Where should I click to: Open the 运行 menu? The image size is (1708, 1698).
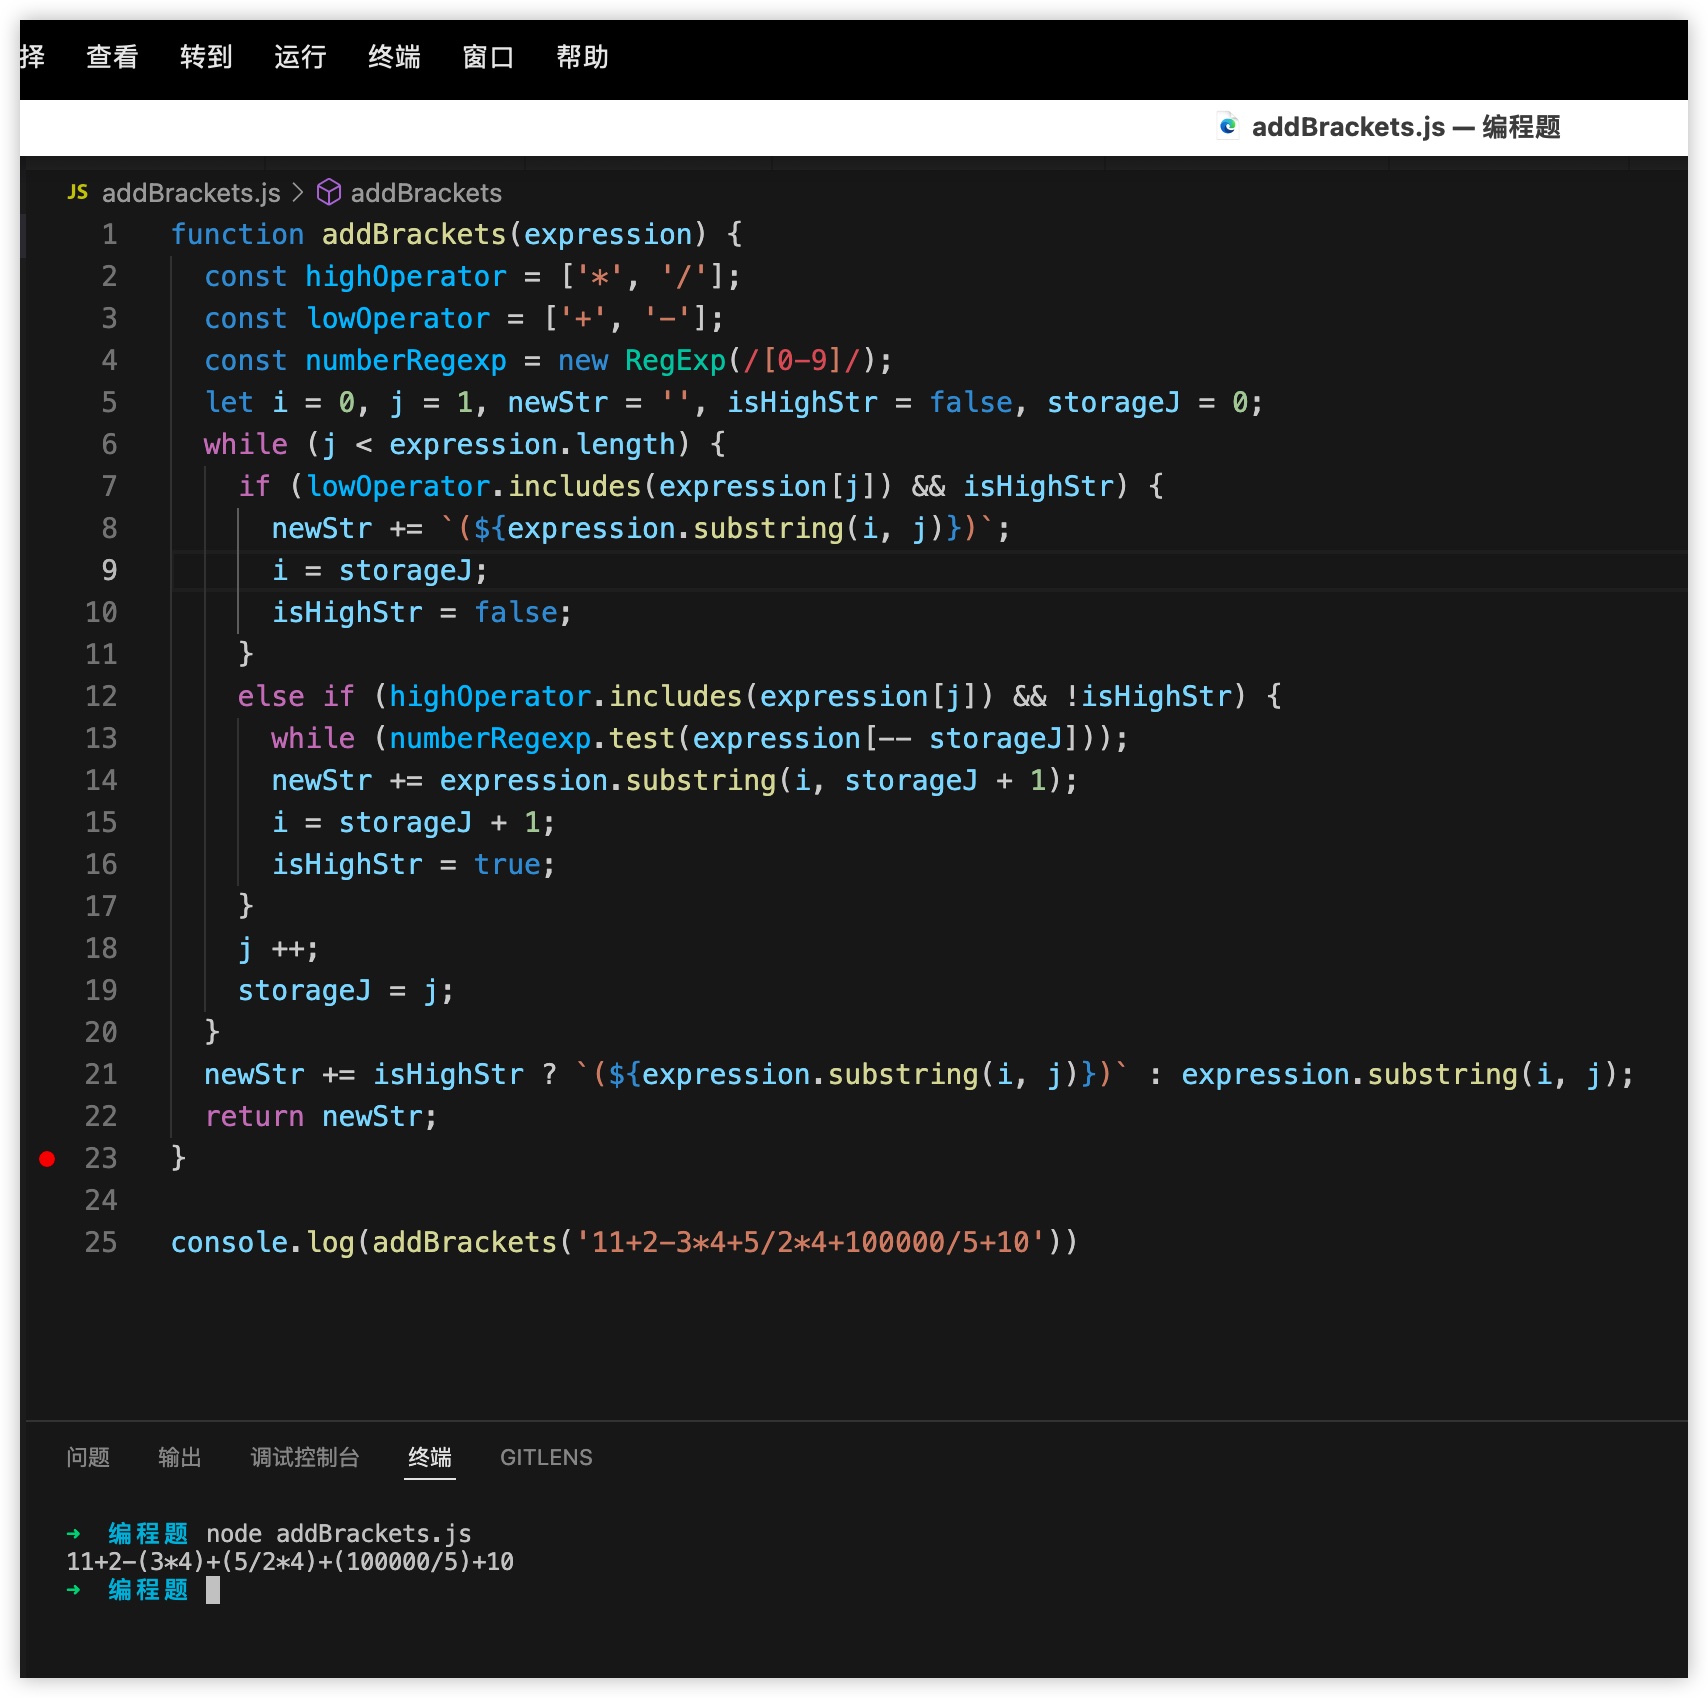pyautogui.click(x=300, y=57)
